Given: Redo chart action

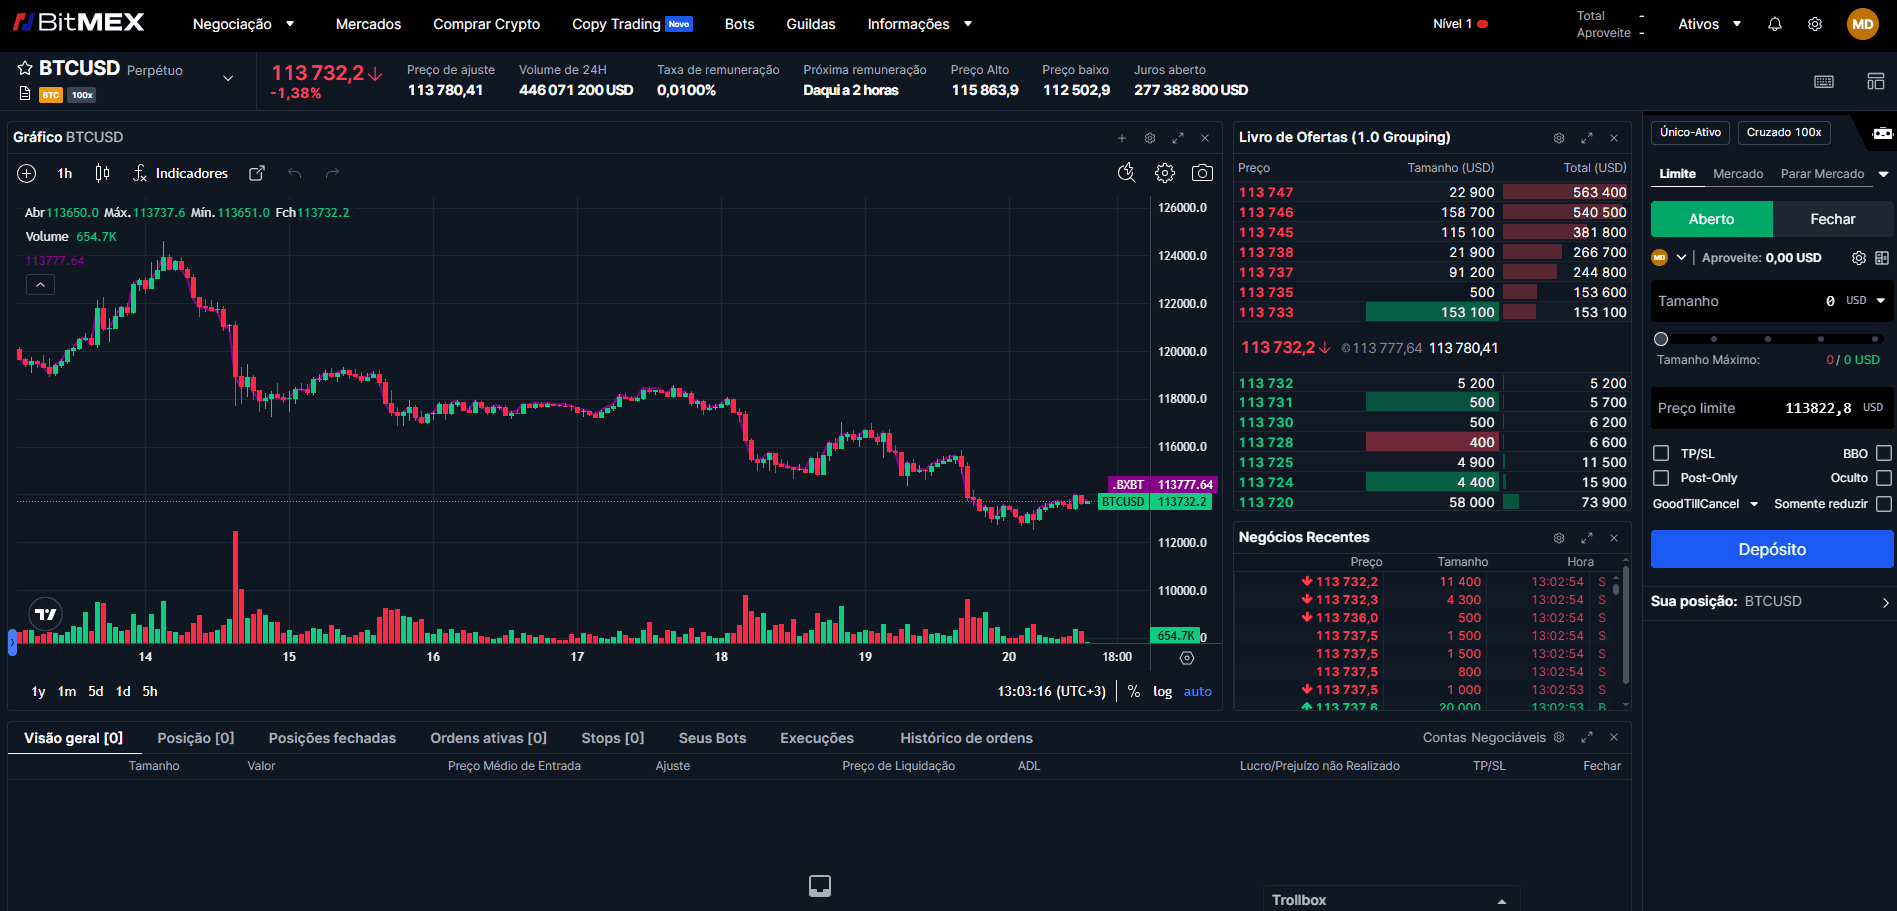Looking at the screenshot, I should [332, 173].
